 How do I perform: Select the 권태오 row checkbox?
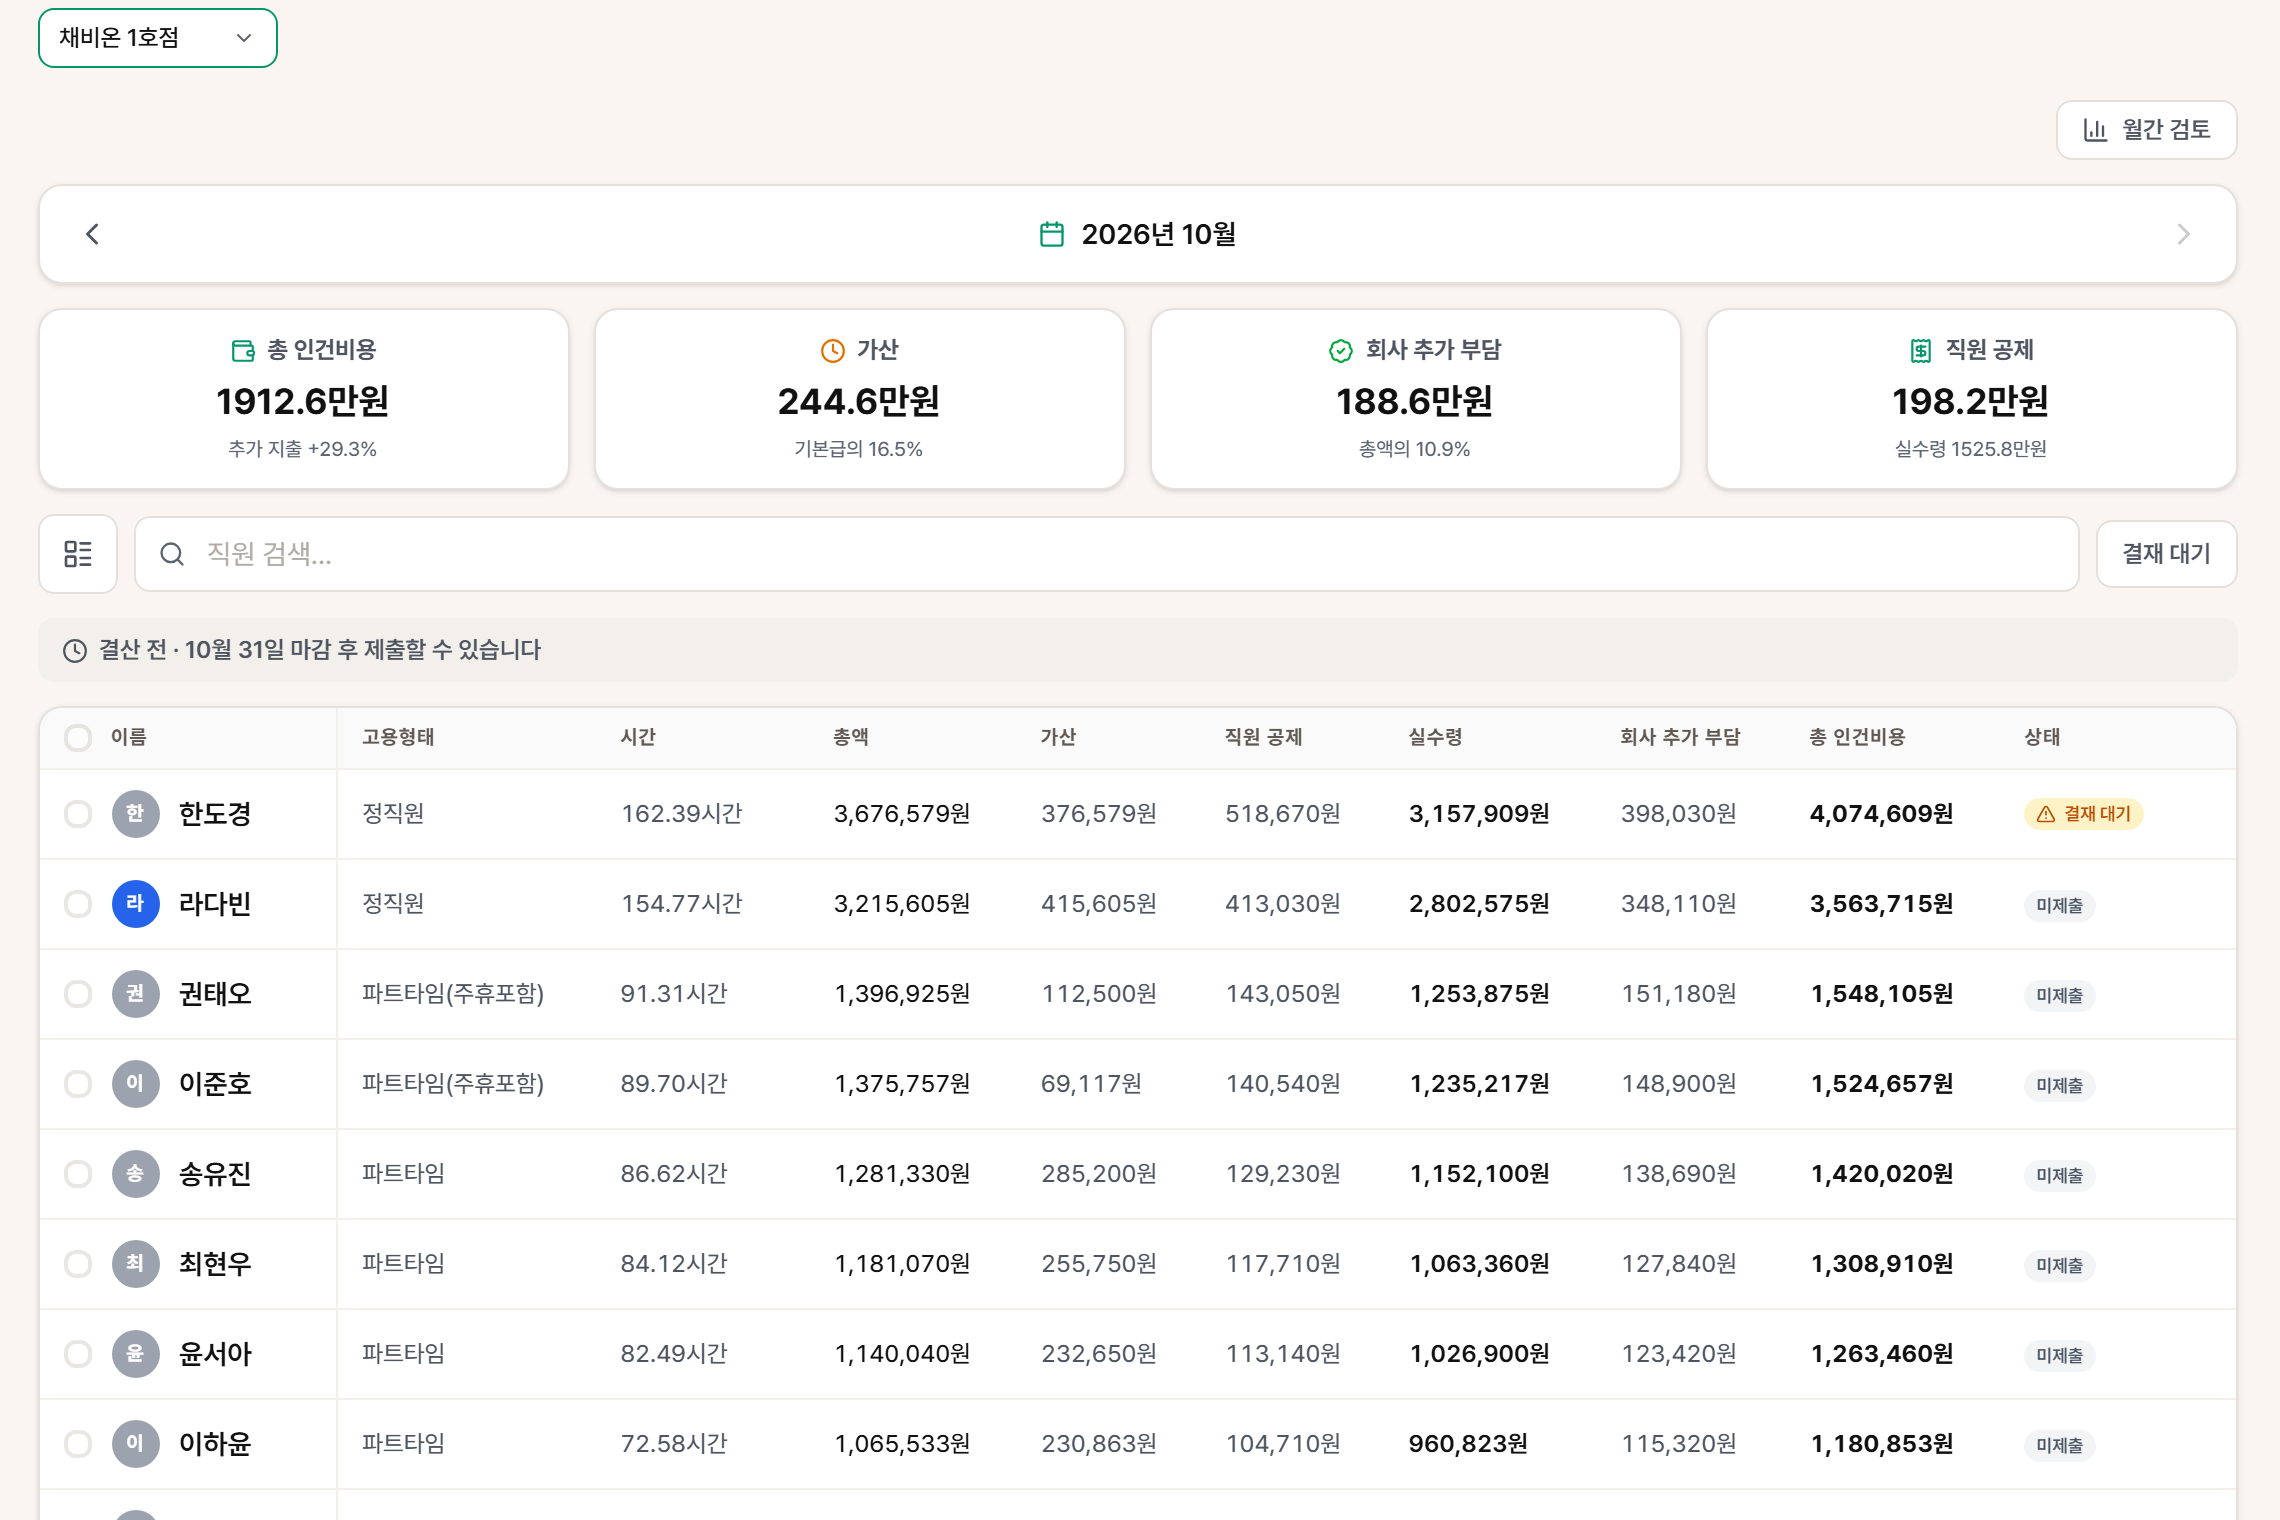point(78,994)
